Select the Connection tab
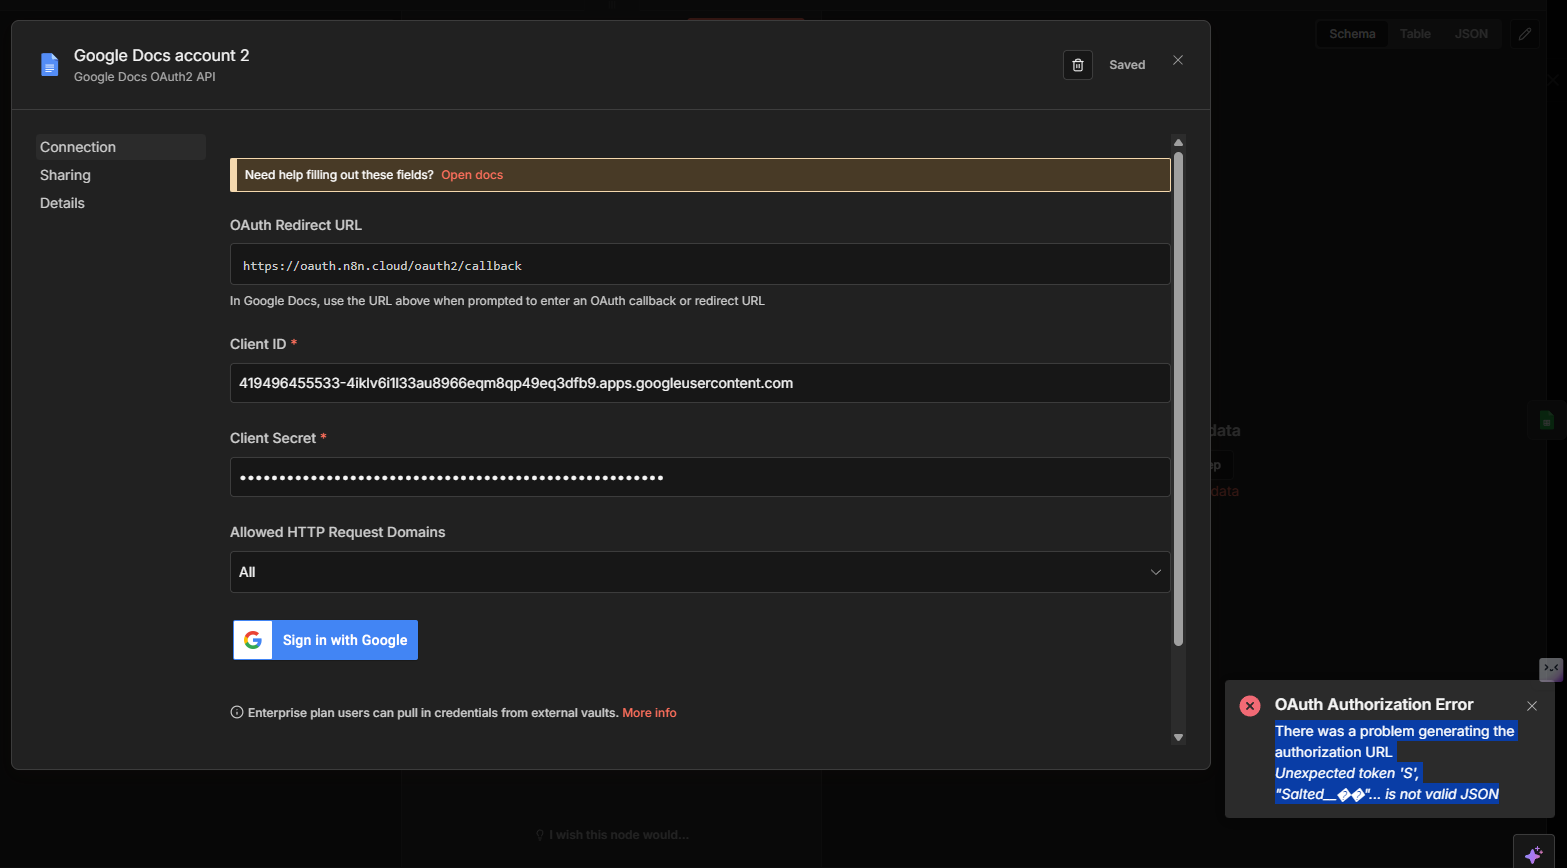This screenshot has height=868, width=1567. click(78, 147)
